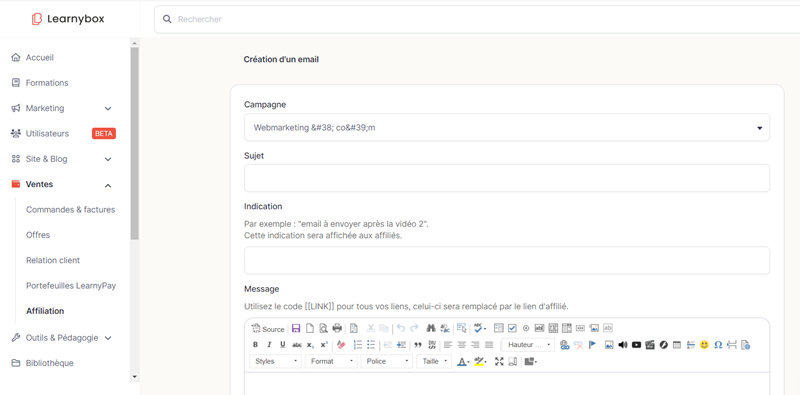Screen dimensions: 800x395
Task: Click the Redo arrow icon
Action: (x=414, y=328)
